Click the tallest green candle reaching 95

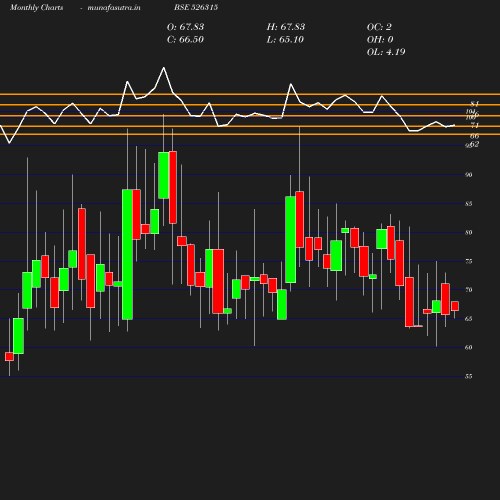[x=163, y=175]
